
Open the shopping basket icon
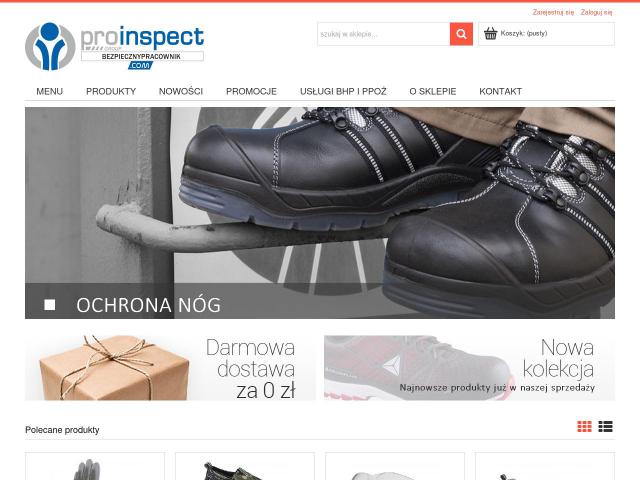[x=490, y=33]
